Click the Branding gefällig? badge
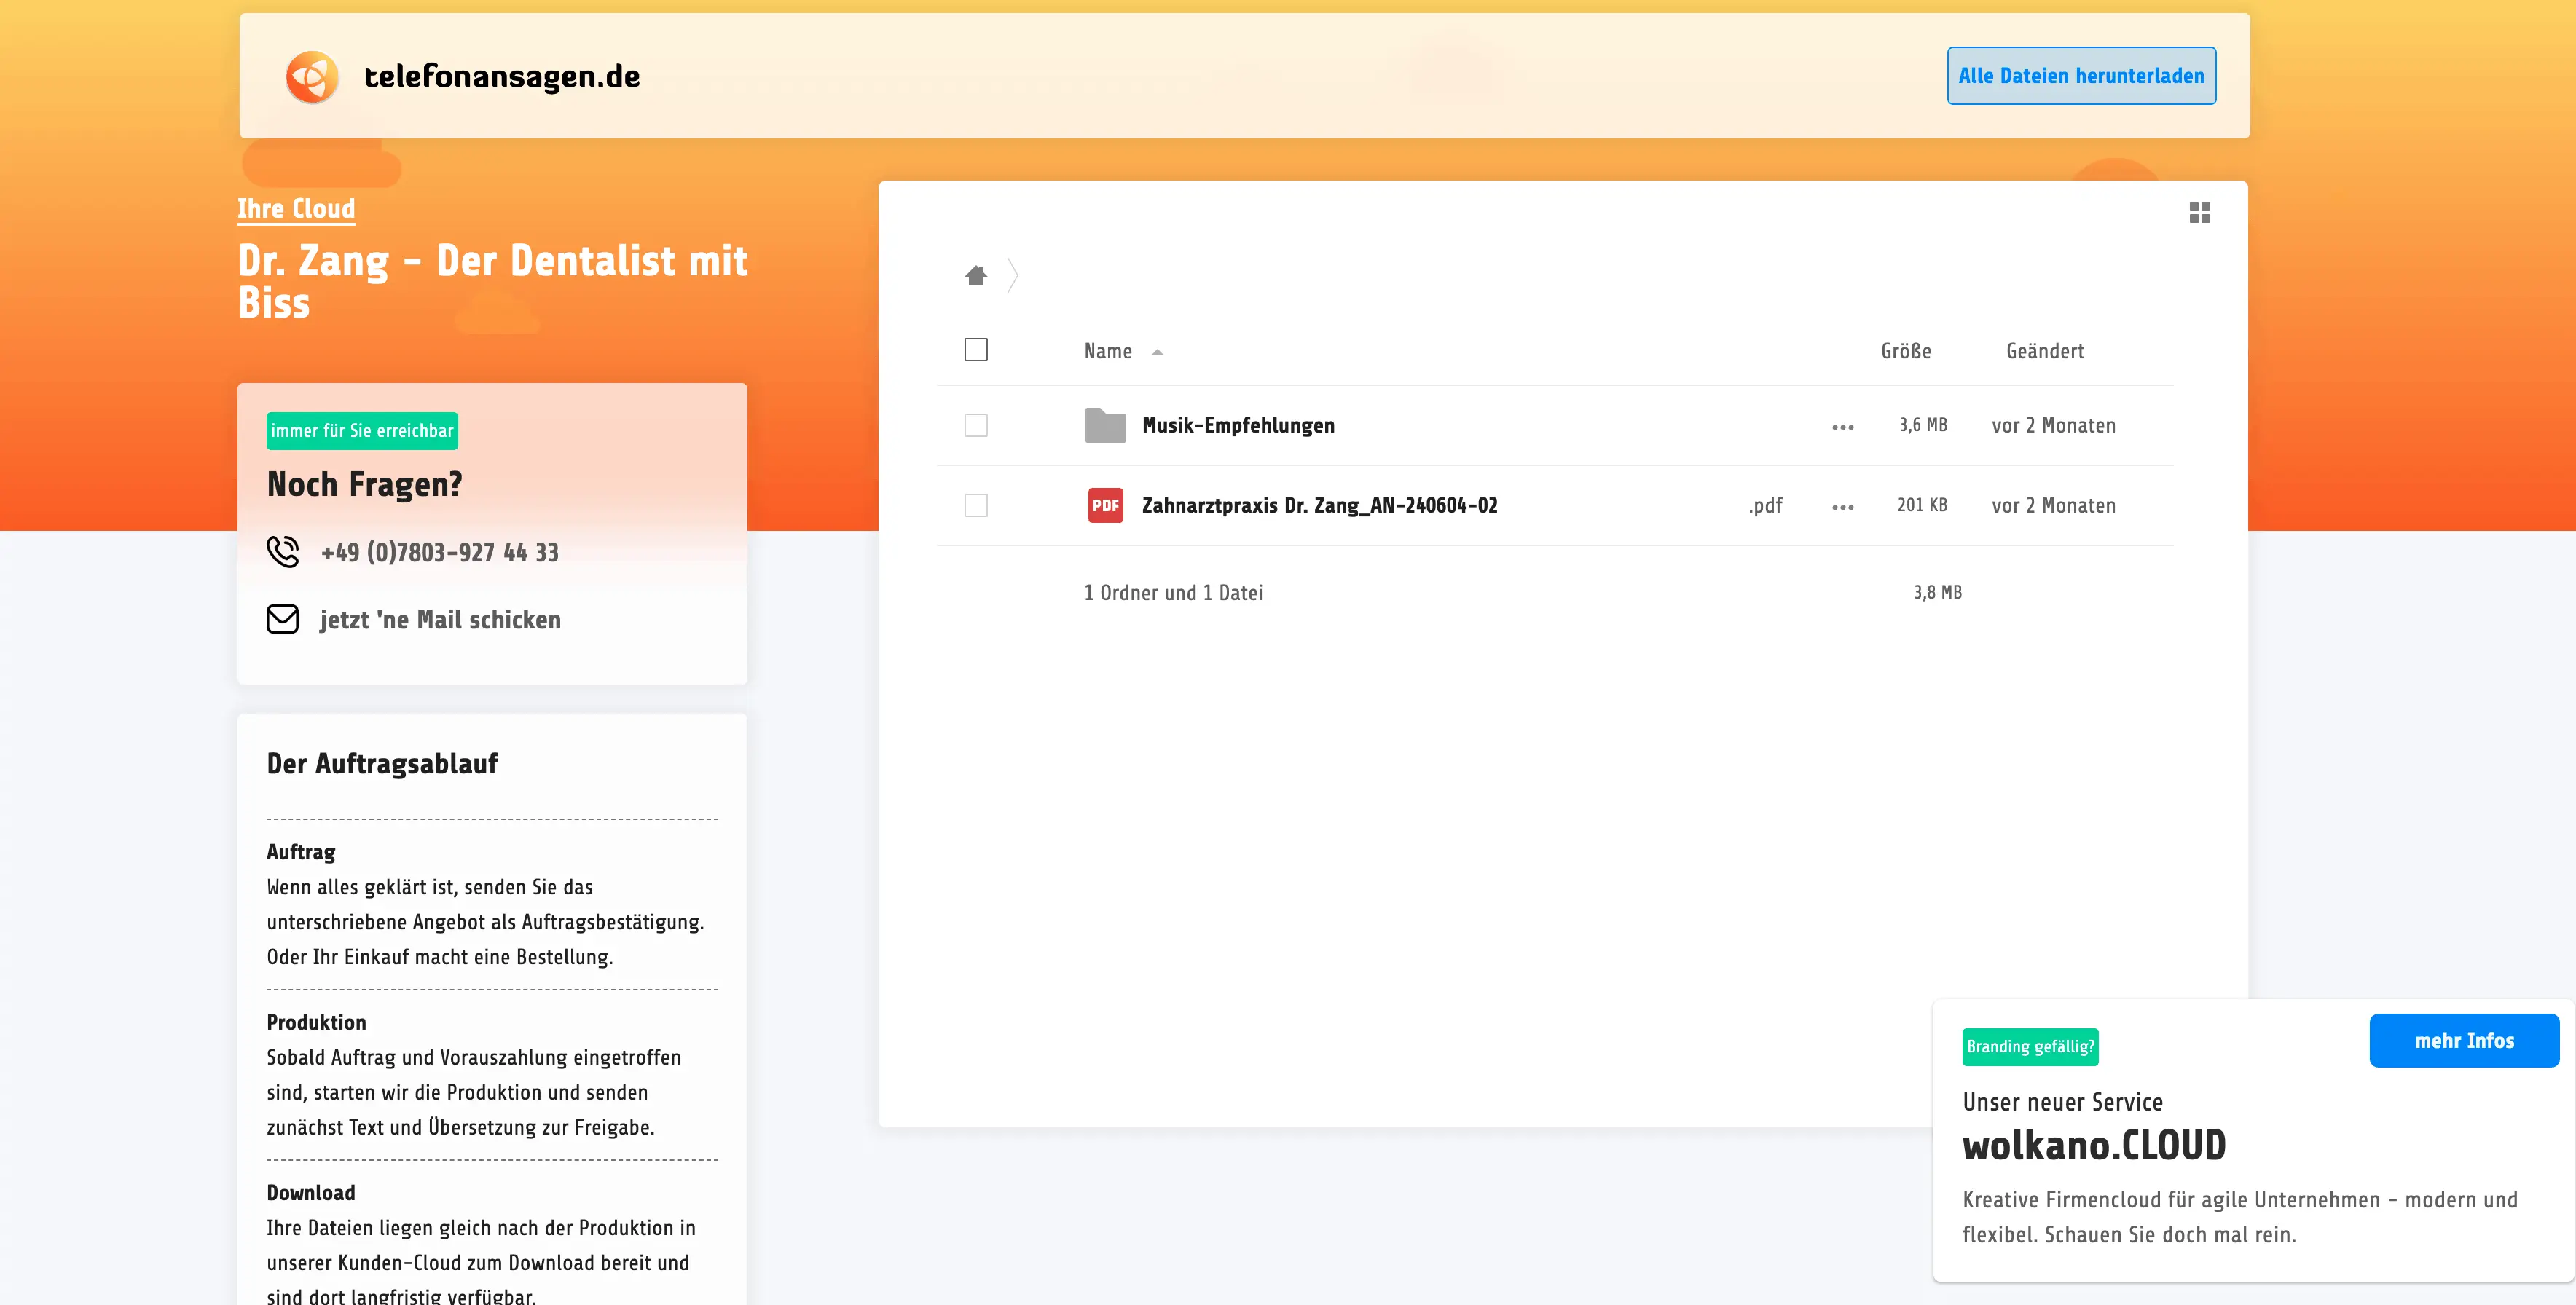This screenshot has height=1305, width=2576. point(2030,1047)
